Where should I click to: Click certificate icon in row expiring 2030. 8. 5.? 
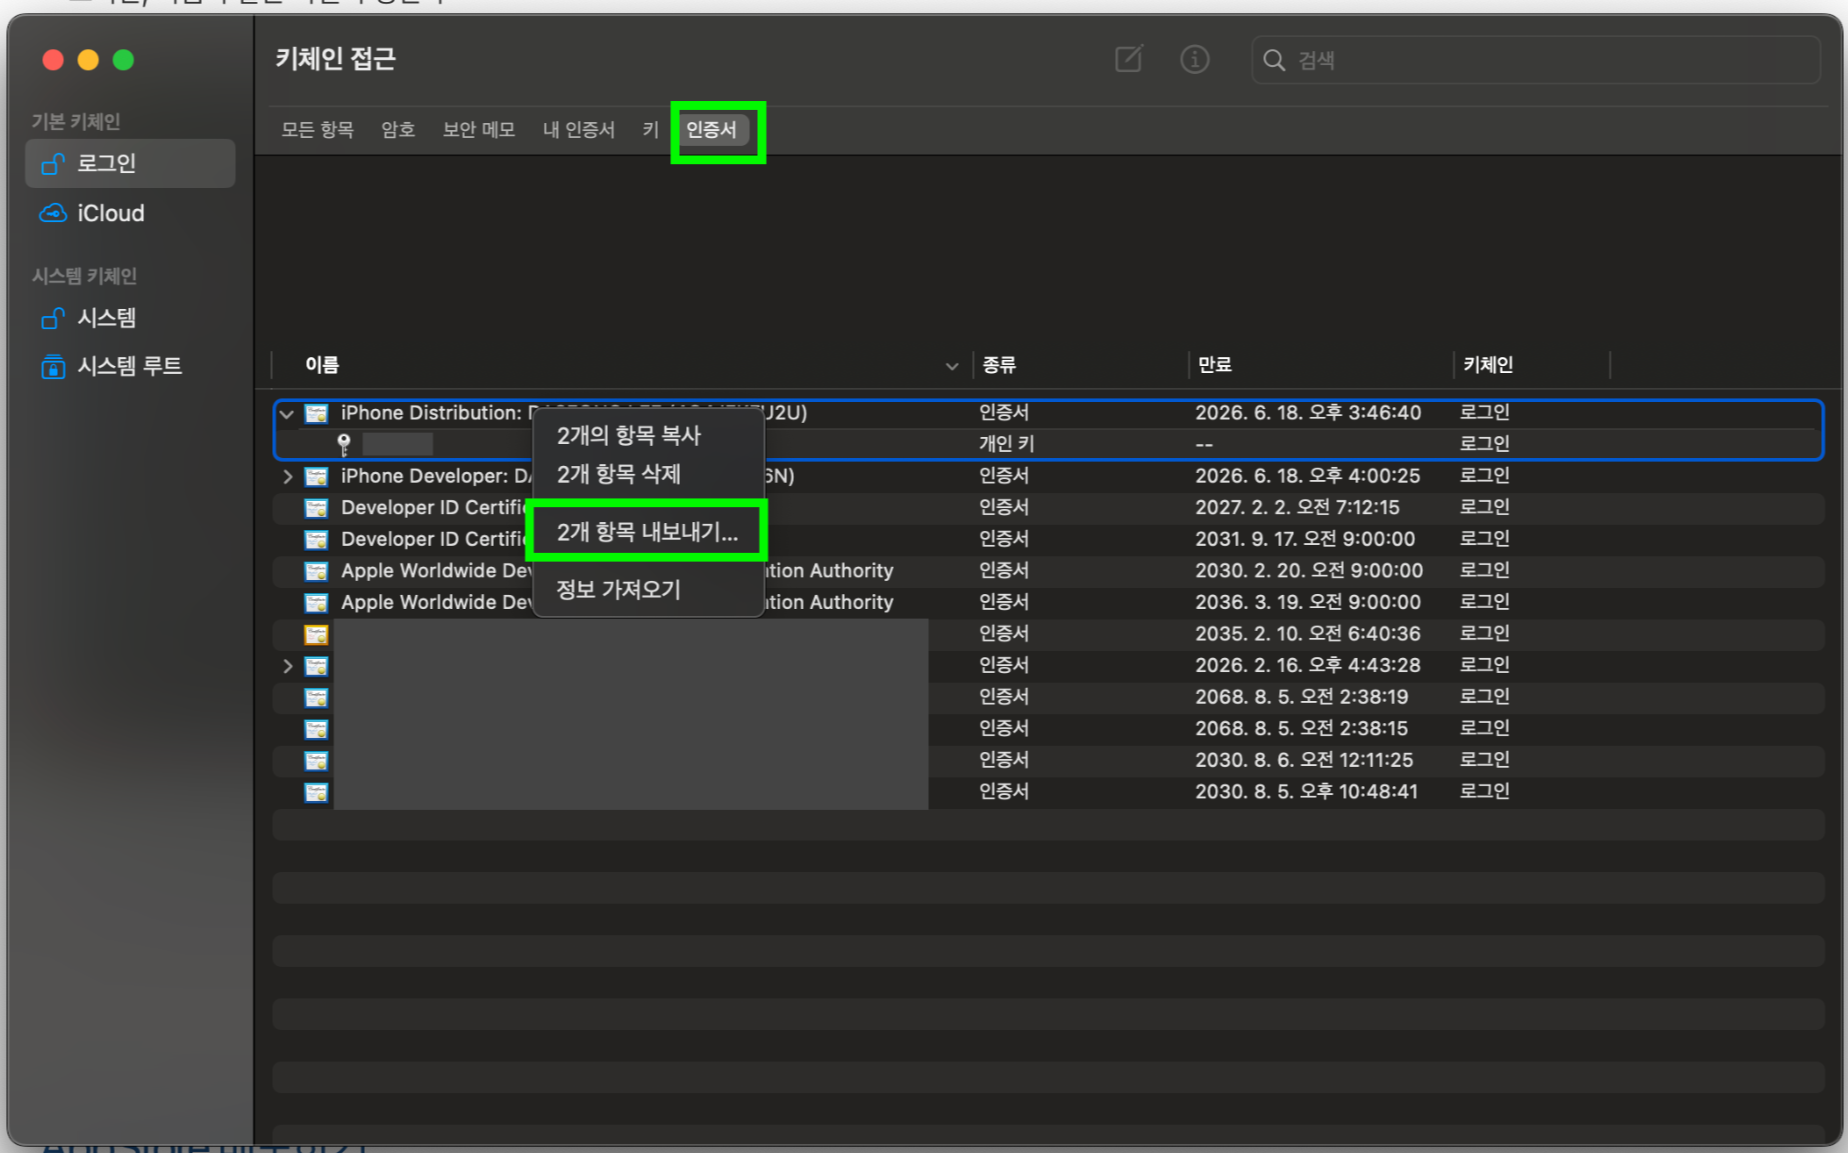tap(316, 792)
